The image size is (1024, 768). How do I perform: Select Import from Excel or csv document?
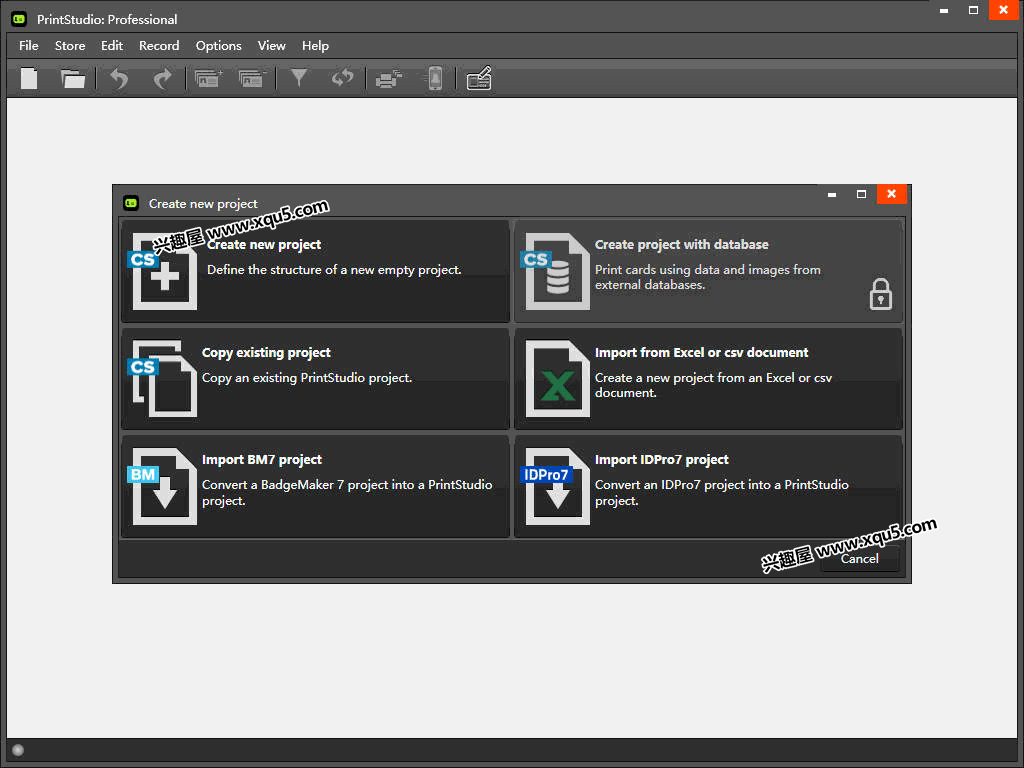click(709, 379)
